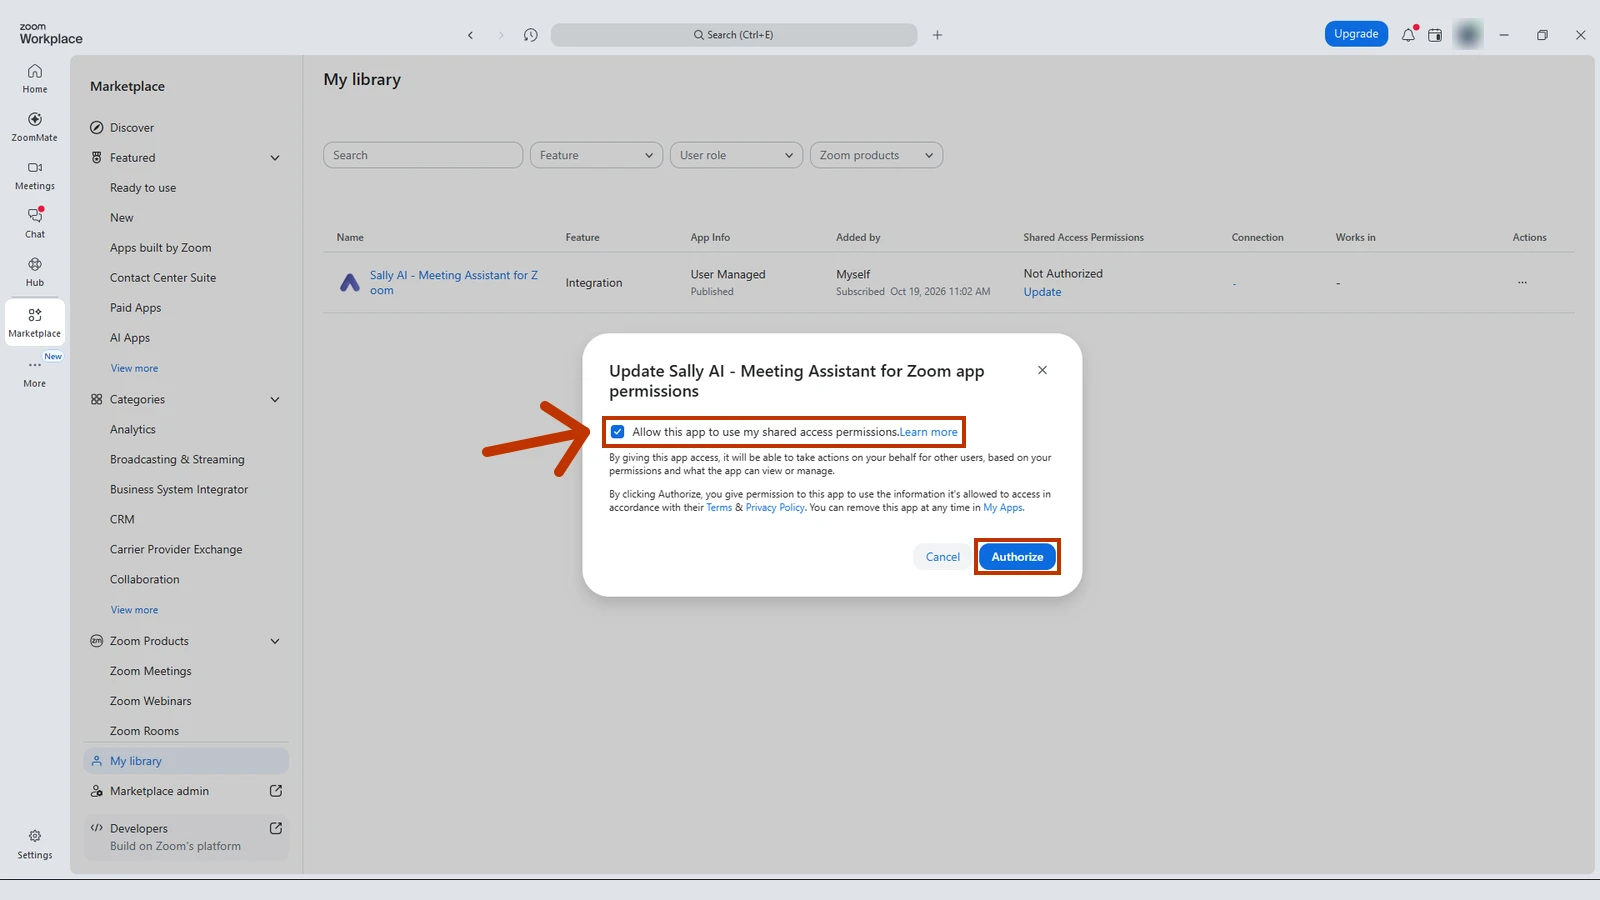The image size is (1600, 900).
Task: Click the My library search field
Action: (x=423, y=155)
